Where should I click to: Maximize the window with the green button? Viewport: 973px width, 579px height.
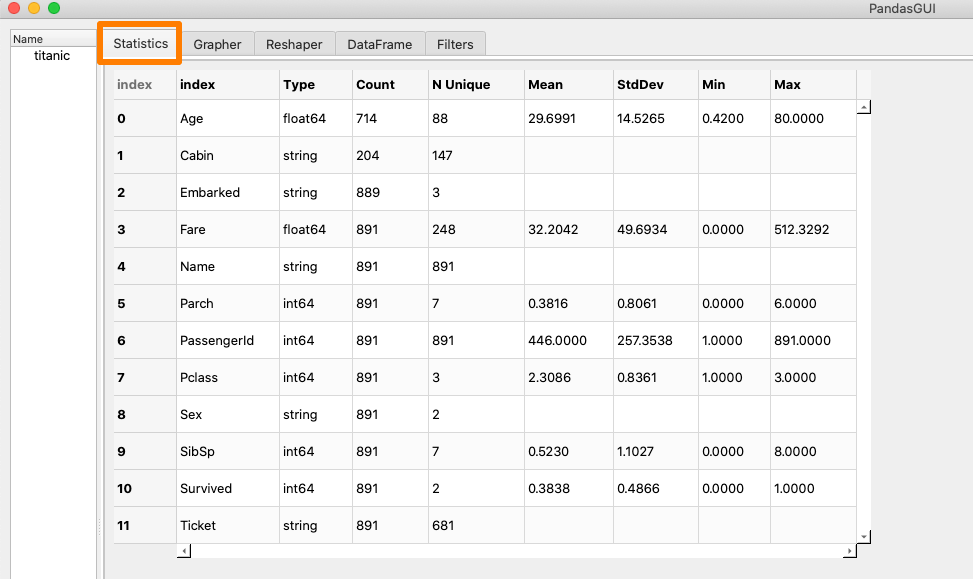pyautogui.click(x=53, y=8)
